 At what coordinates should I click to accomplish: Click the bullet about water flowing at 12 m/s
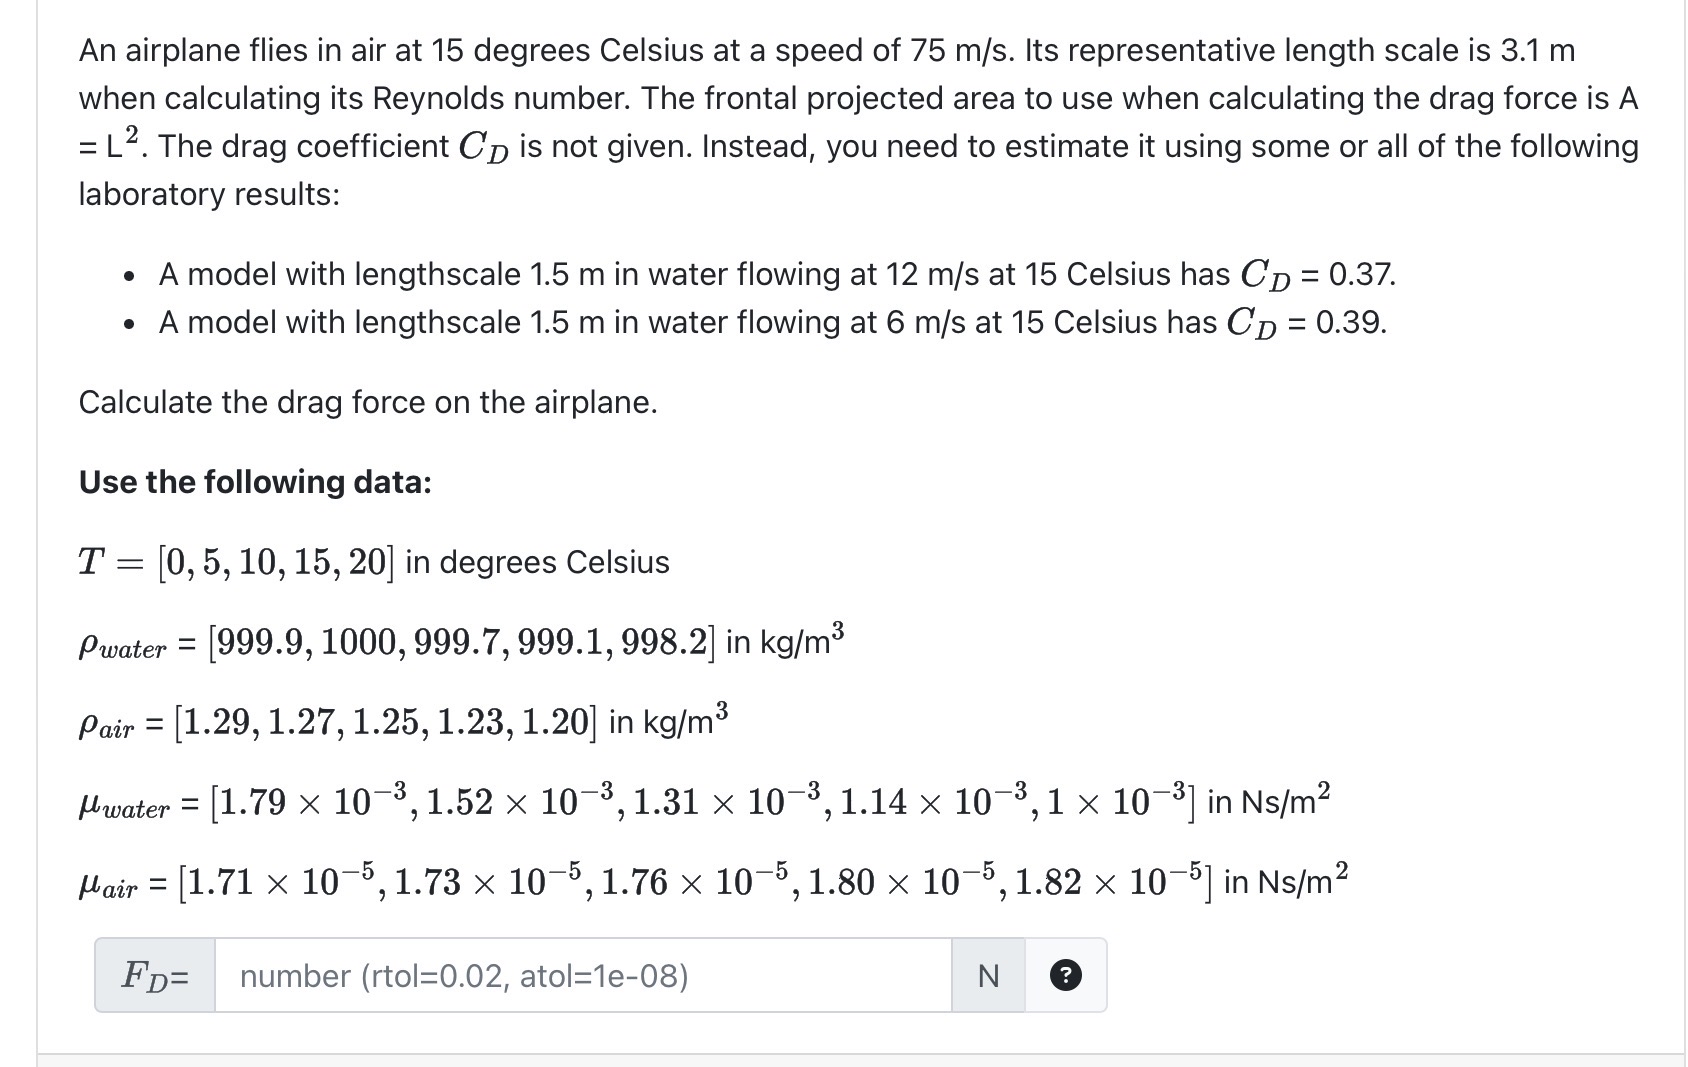pyautogui.click(x=777, y=274)
